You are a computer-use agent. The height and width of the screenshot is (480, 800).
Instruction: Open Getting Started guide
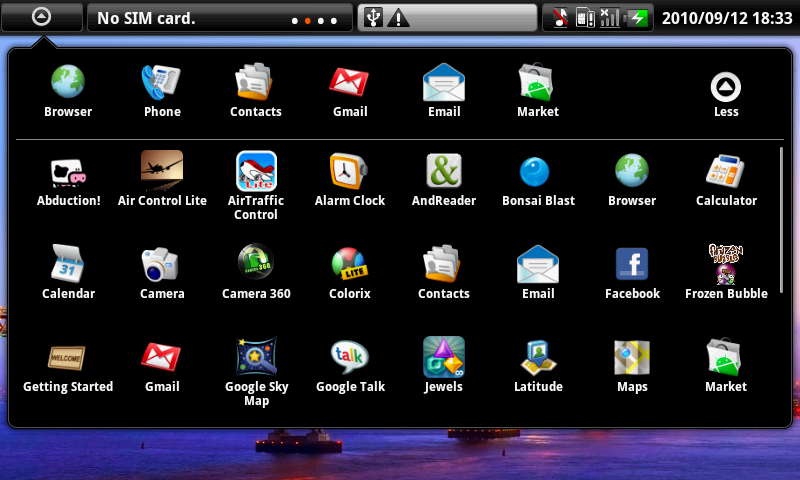coord(68,369)
